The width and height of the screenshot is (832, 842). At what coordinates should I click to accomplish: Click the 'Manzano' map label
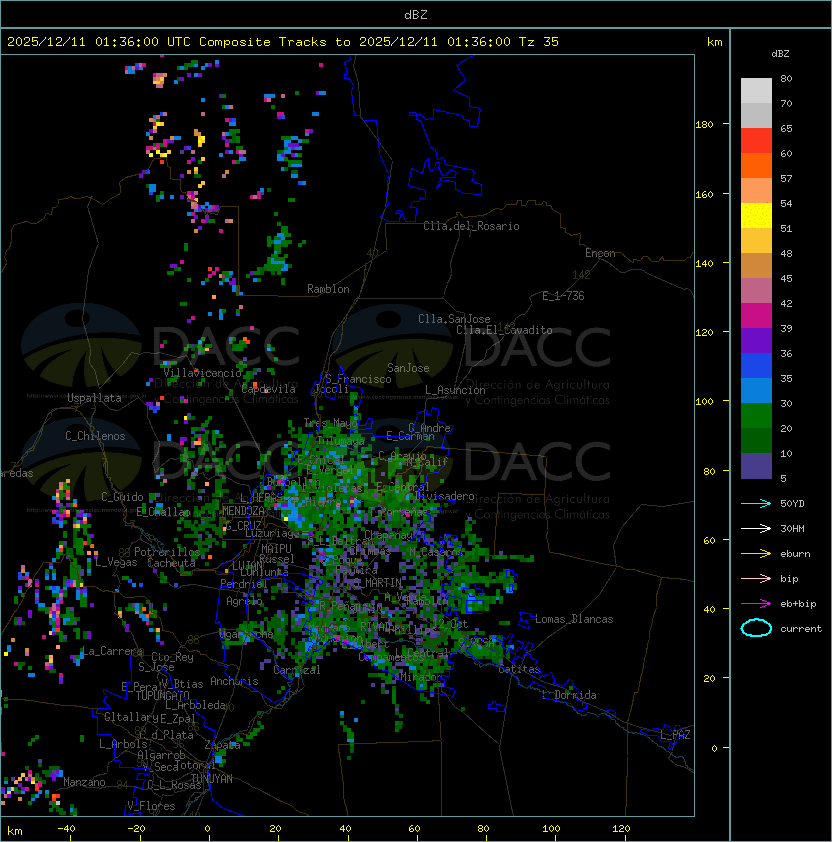click(84, 782)
